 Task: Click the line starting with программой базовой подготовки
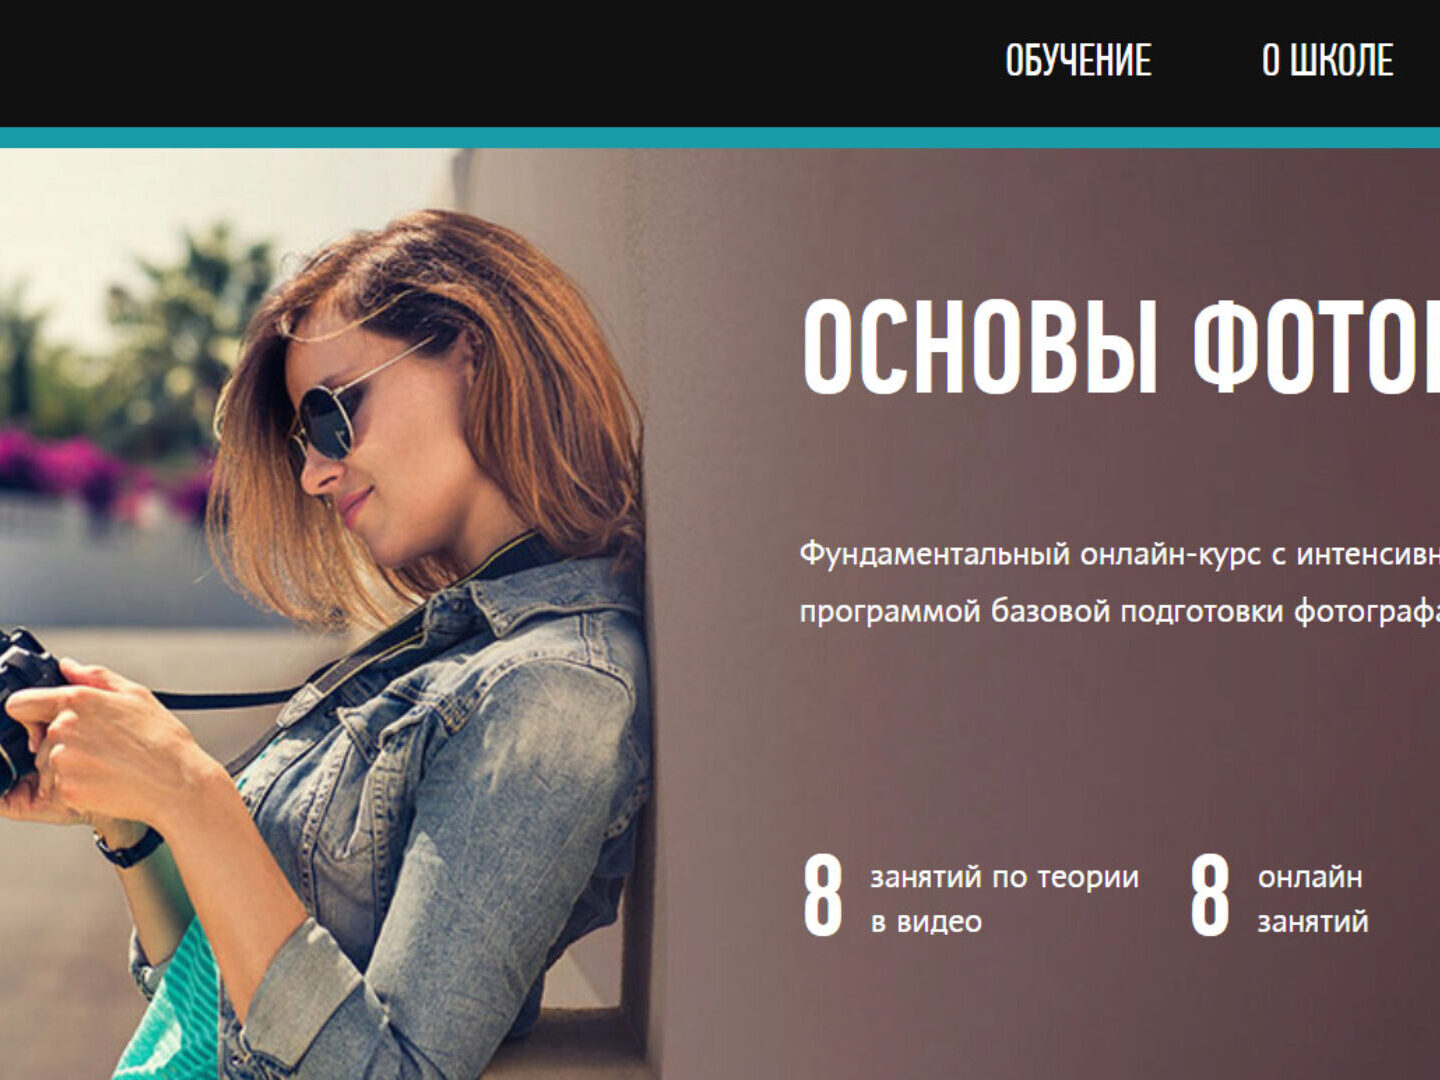tap(1119, 611)
